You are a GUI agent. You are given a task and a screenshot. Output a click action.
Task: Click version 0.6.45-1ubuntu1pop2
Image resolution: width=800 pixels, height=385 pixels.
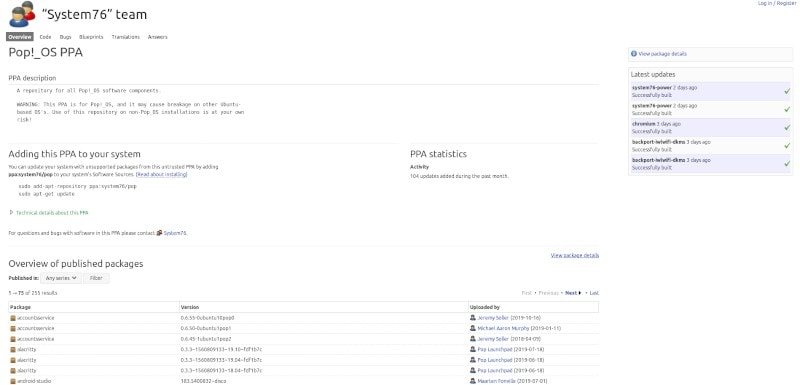click(x=206, y=339)
